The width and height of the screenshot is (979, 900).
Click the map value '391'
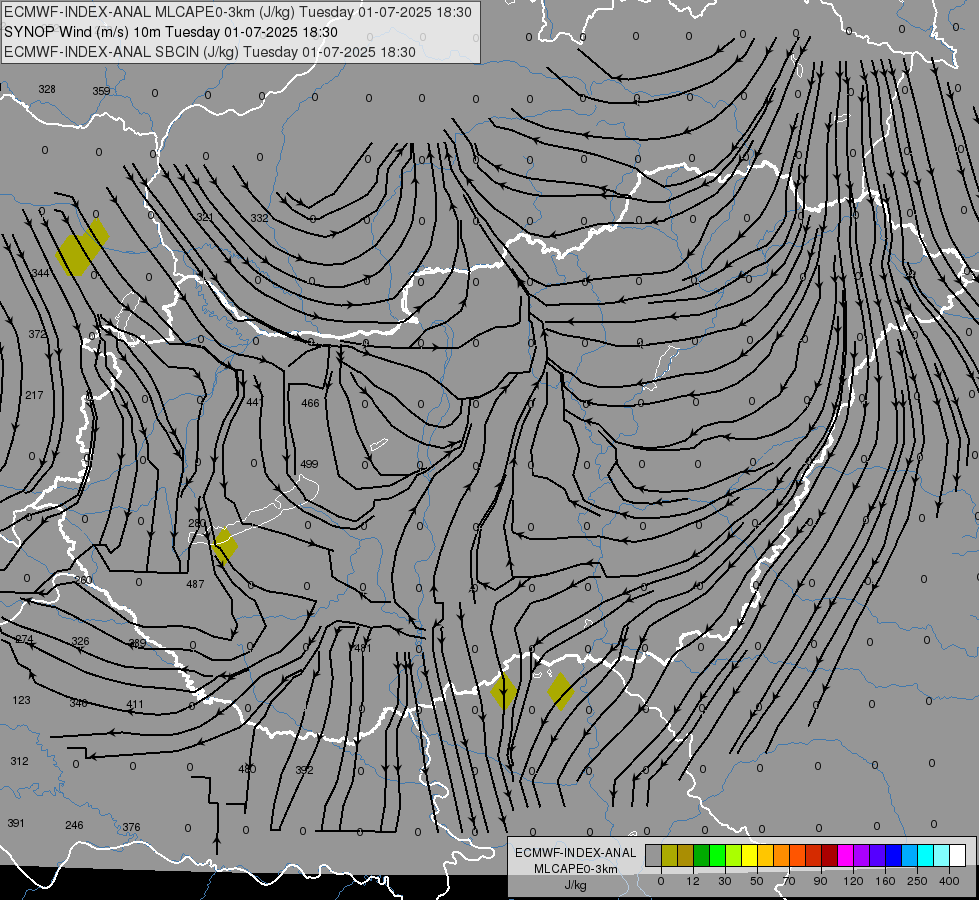(16, 823)
